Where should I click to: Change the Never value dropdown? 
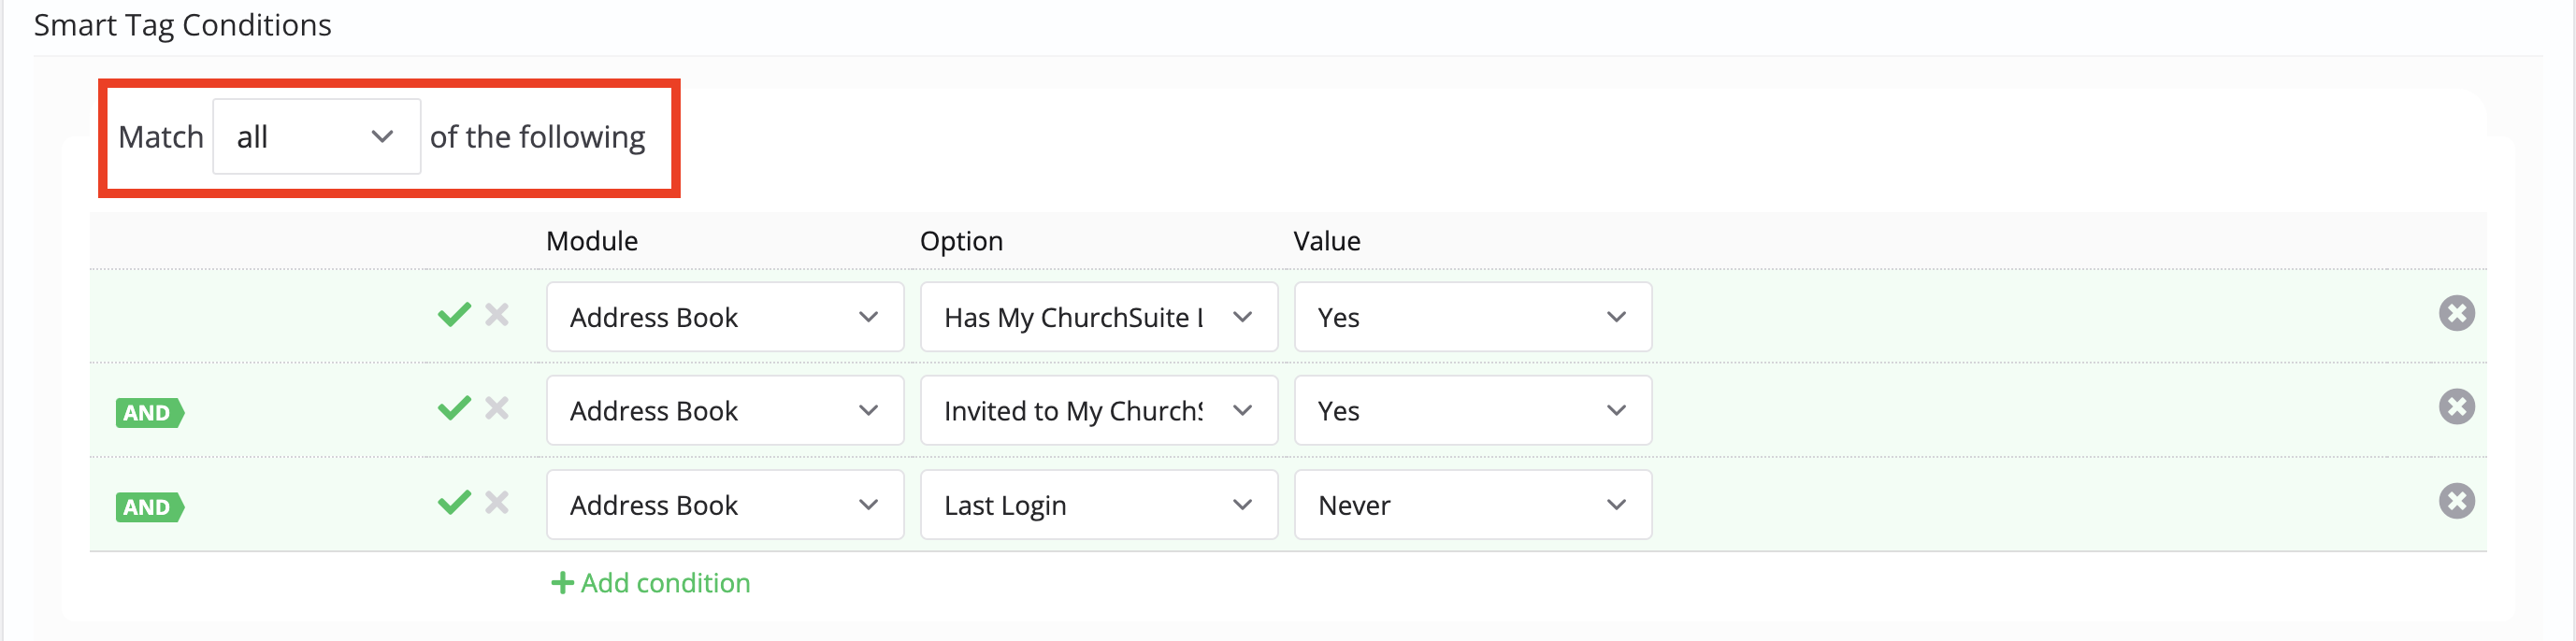(x=1472, y=505)
